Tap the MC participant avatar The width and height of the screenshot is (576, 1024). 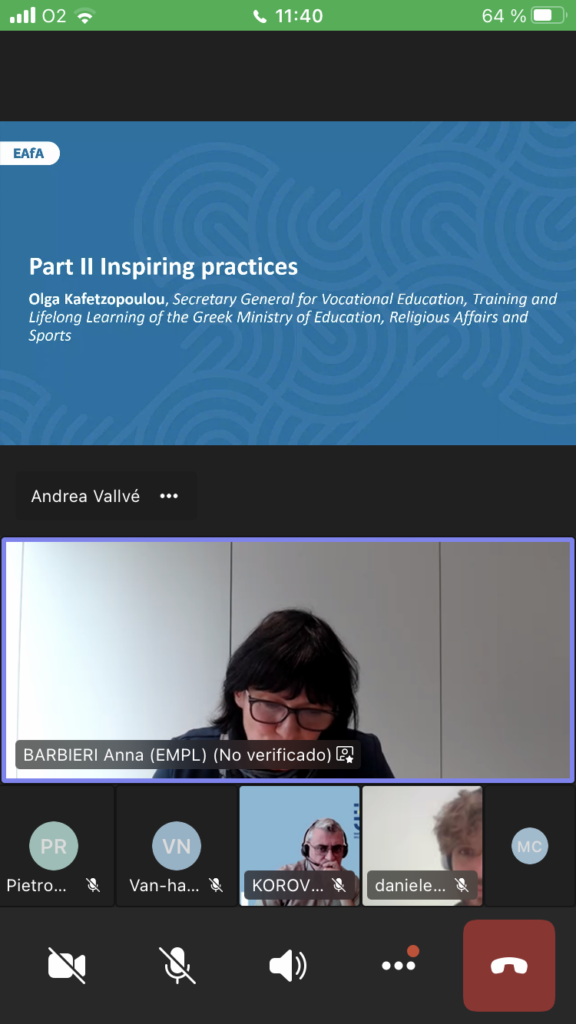[530, 846]
